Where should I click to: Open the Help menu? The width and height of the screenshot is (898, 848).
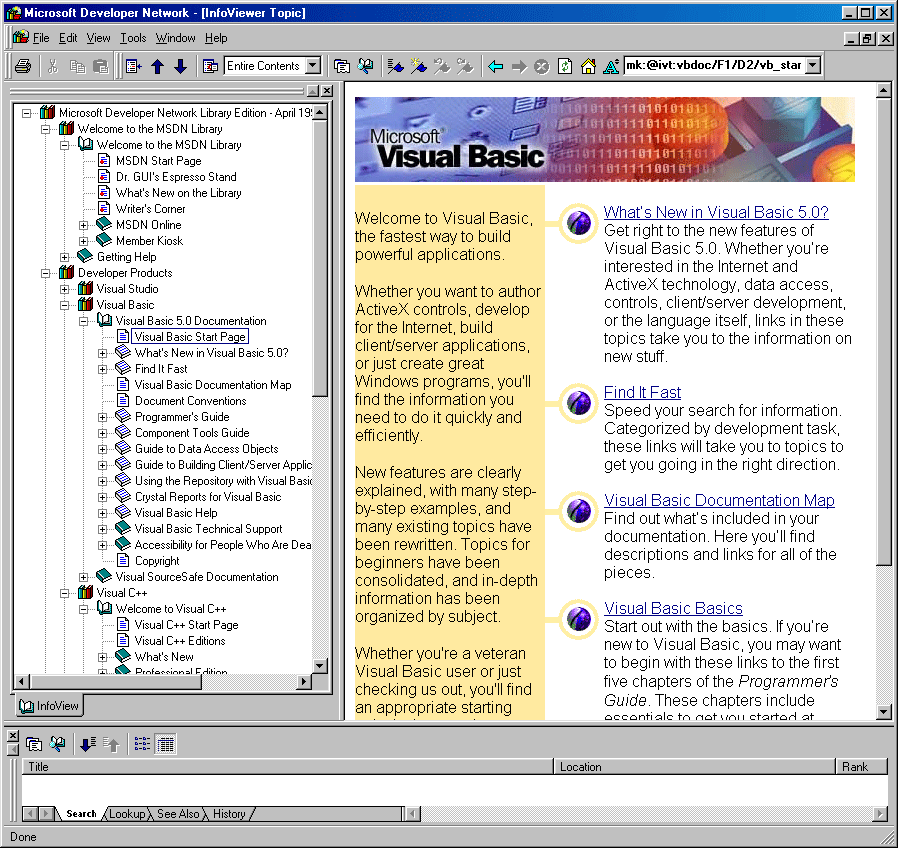tap(216, 38)
